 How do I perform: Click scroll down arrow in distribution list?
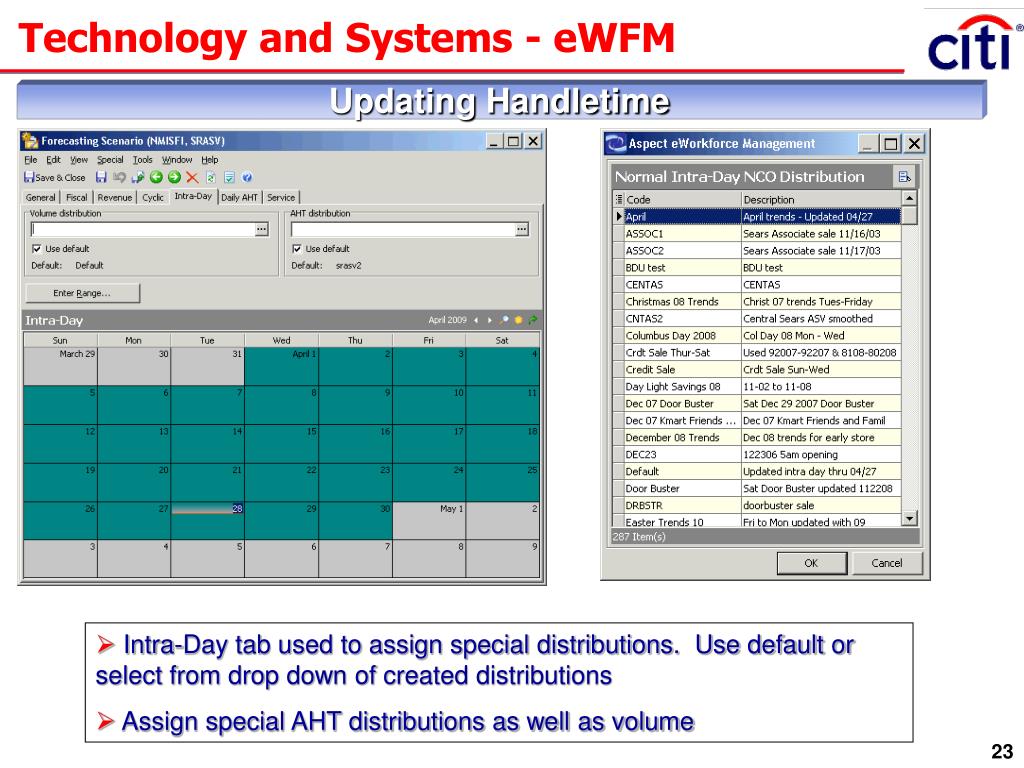click(x=909, y=519)
